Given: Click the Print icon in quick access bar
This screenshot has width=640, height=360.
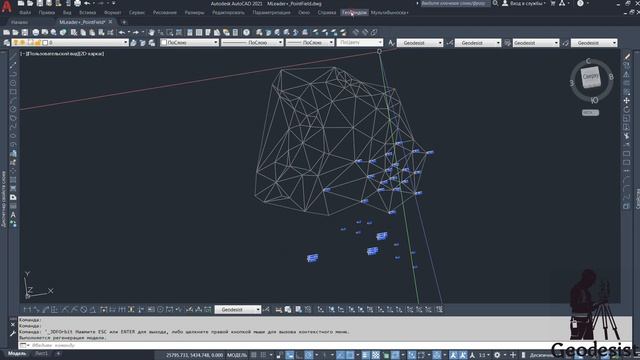Looking at the screenshot, I should (x=77, y=3).
